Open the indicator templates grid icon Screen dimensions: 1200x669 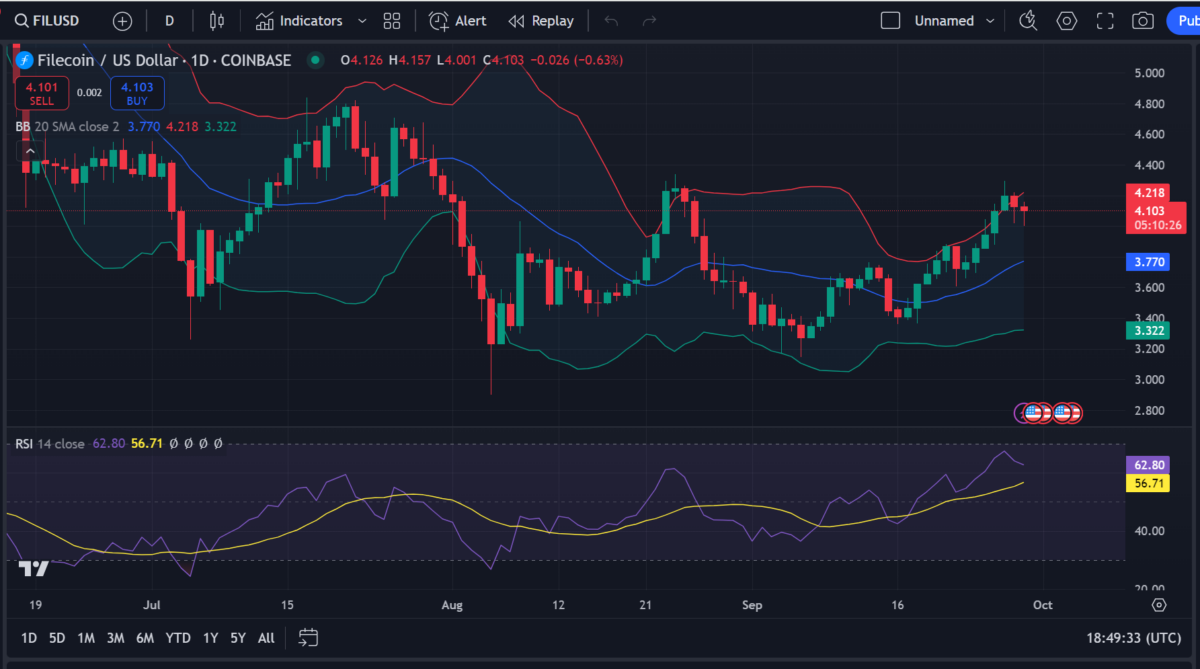[x=392, y=21]
